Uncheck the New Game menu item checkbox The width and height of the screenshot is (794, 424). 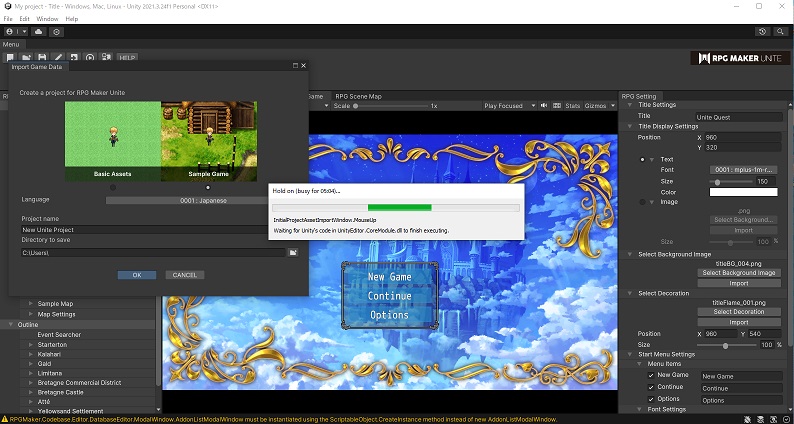click(651, 375)
